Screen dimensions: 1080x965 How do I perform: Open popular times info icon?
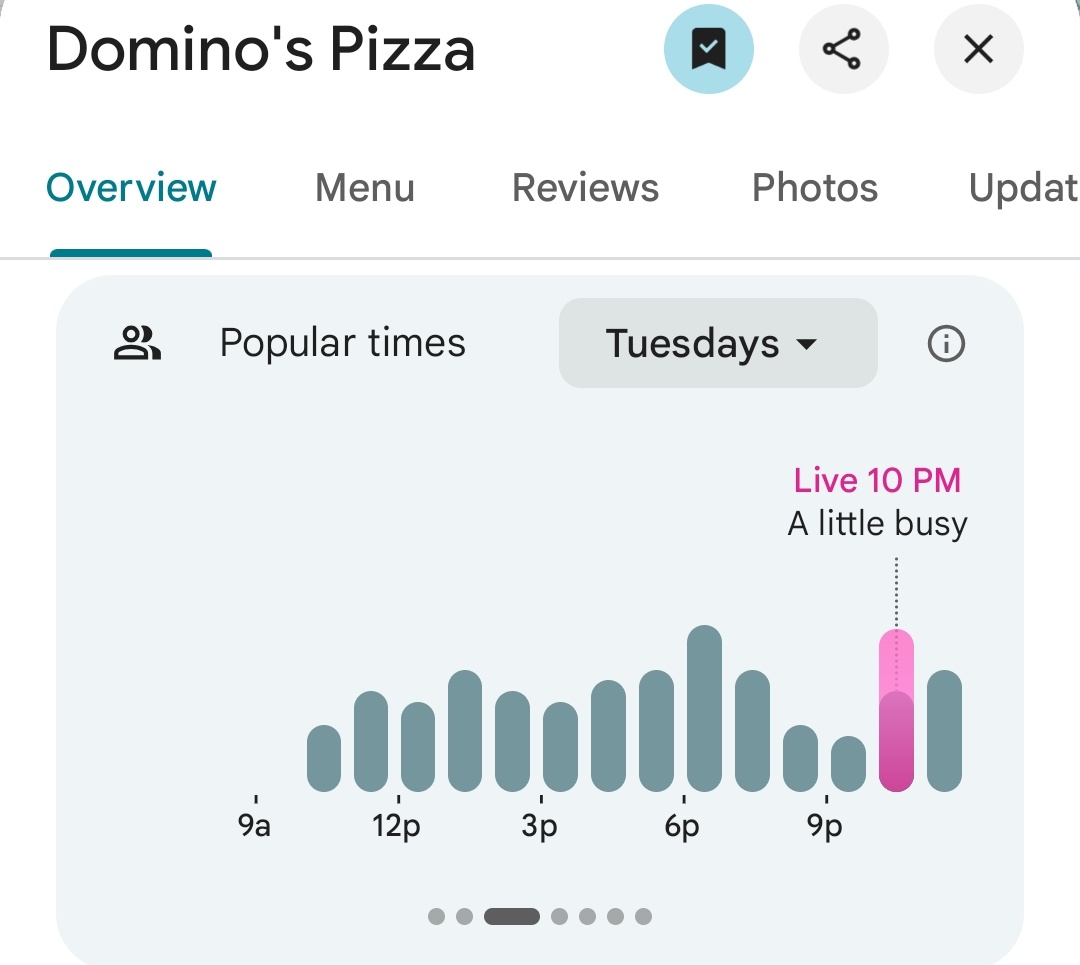pyautogui.click(x=945, y=344)
